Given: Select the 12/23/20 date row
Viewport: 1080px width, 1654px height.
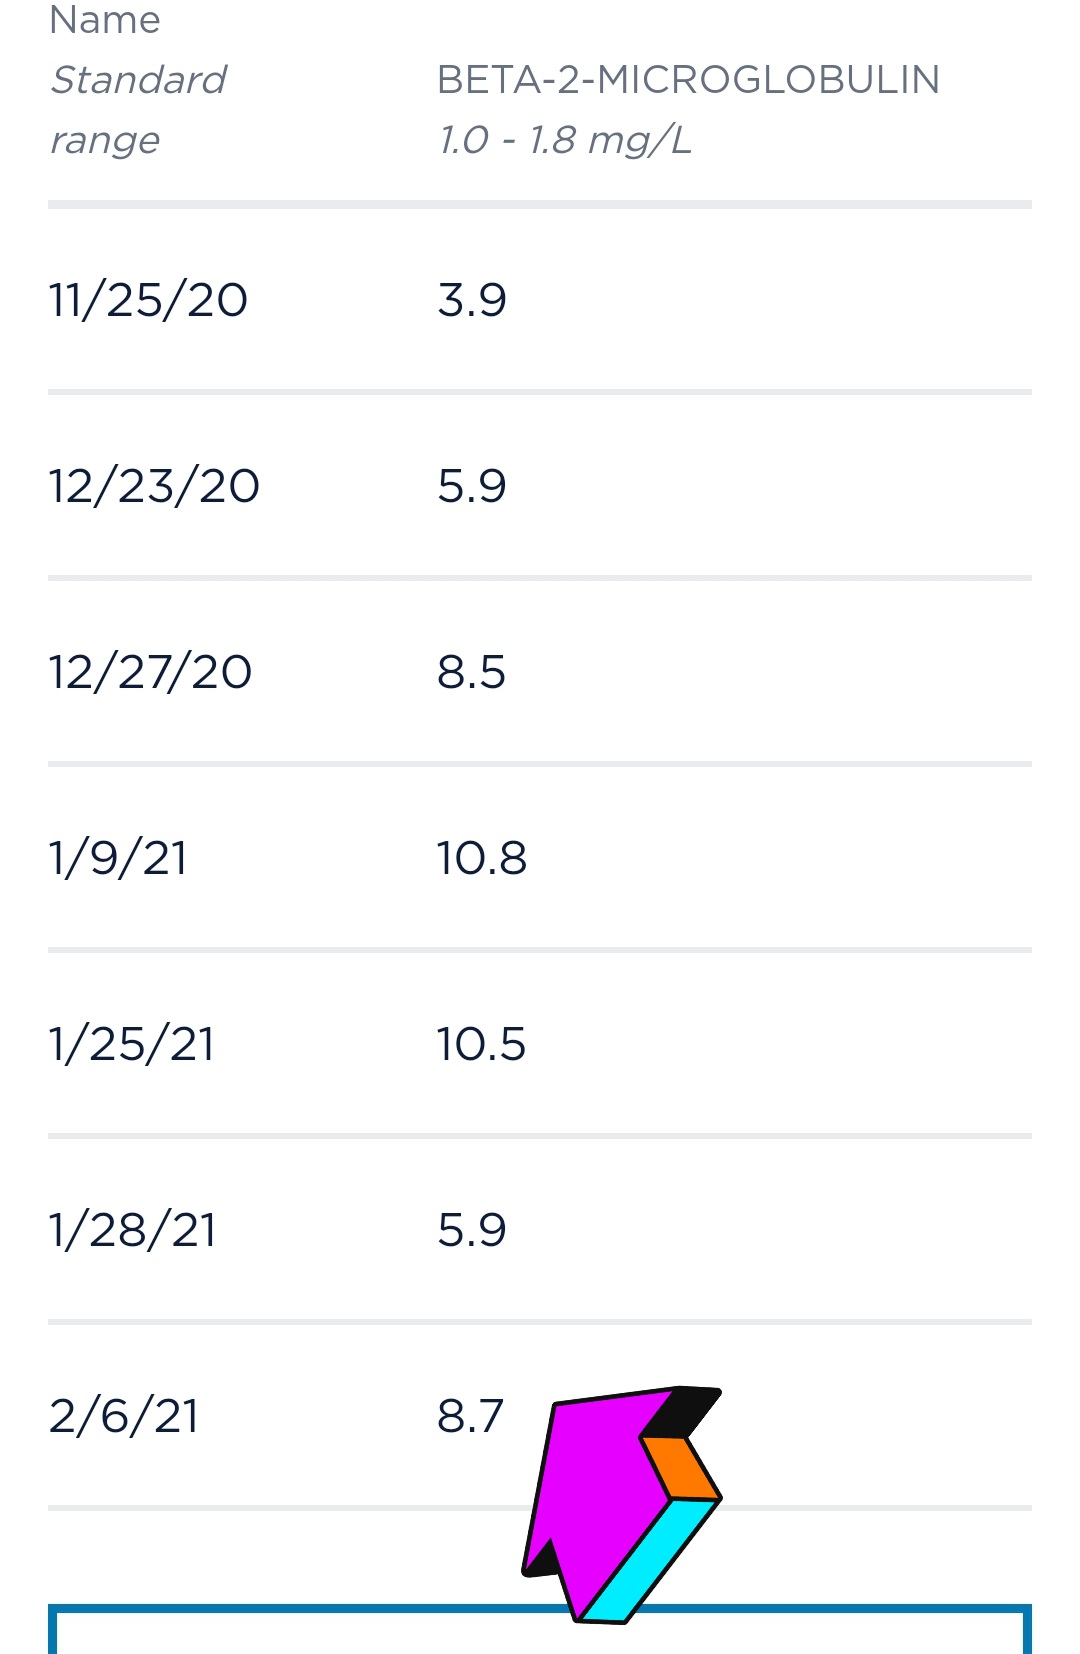Looking at the screenshot, I should pyautogui.click(x=154, y=486).
